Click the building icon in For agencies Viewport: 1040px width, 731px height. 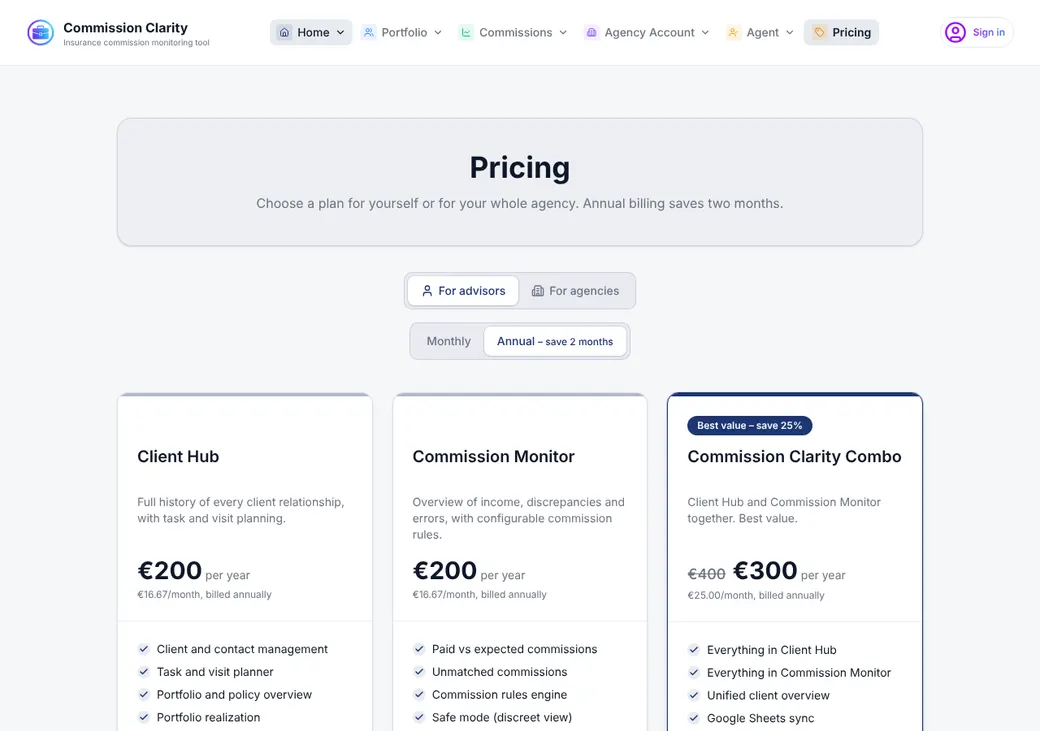[538, 291]
